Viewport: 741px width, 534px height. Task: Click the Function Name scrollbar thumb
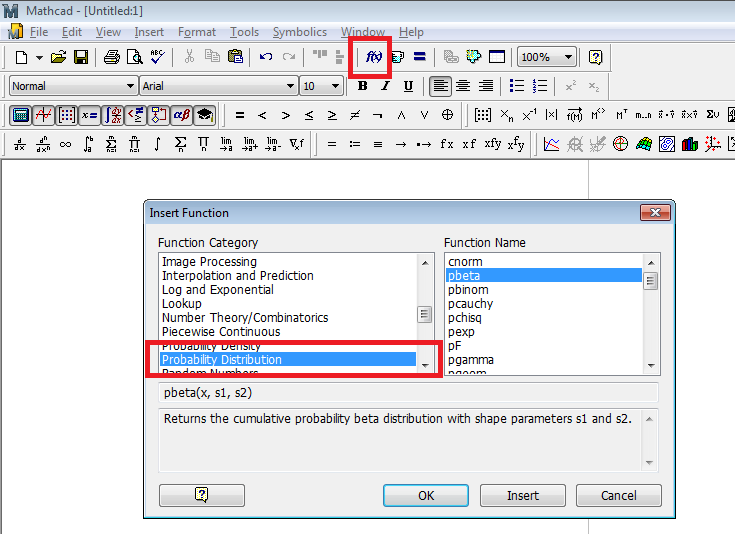pos(651,281)
